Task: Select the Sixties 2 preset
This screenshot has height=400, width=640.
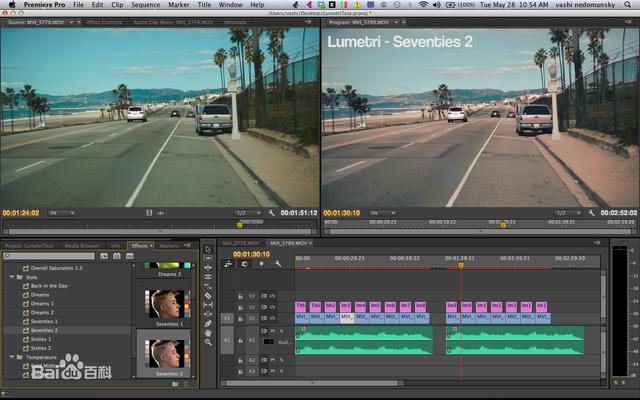Action: coord(41,348)
